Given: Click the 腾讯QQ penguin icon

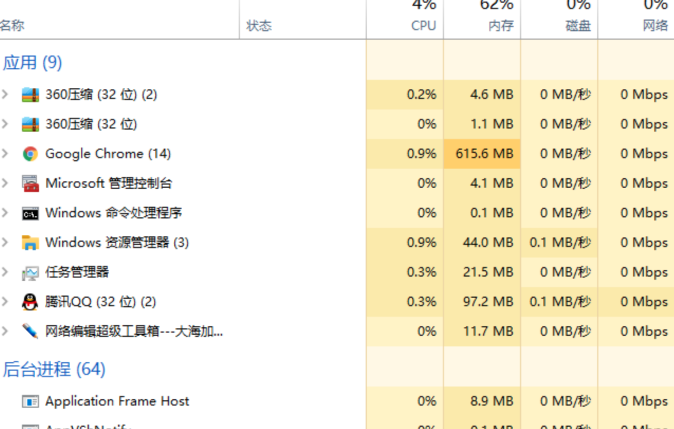Looking at the screenshot, I should (30, 302).
